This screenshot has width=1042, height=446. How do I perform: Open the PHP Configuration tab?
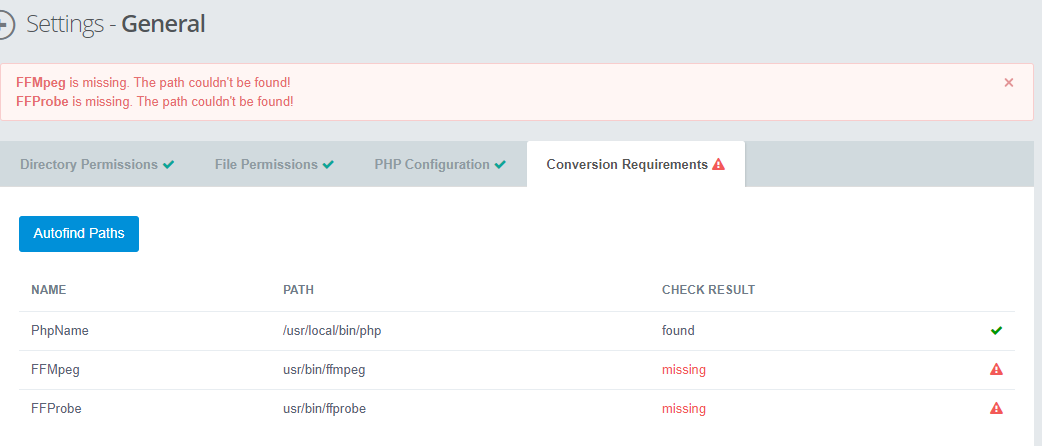click(x=440, y=164)
